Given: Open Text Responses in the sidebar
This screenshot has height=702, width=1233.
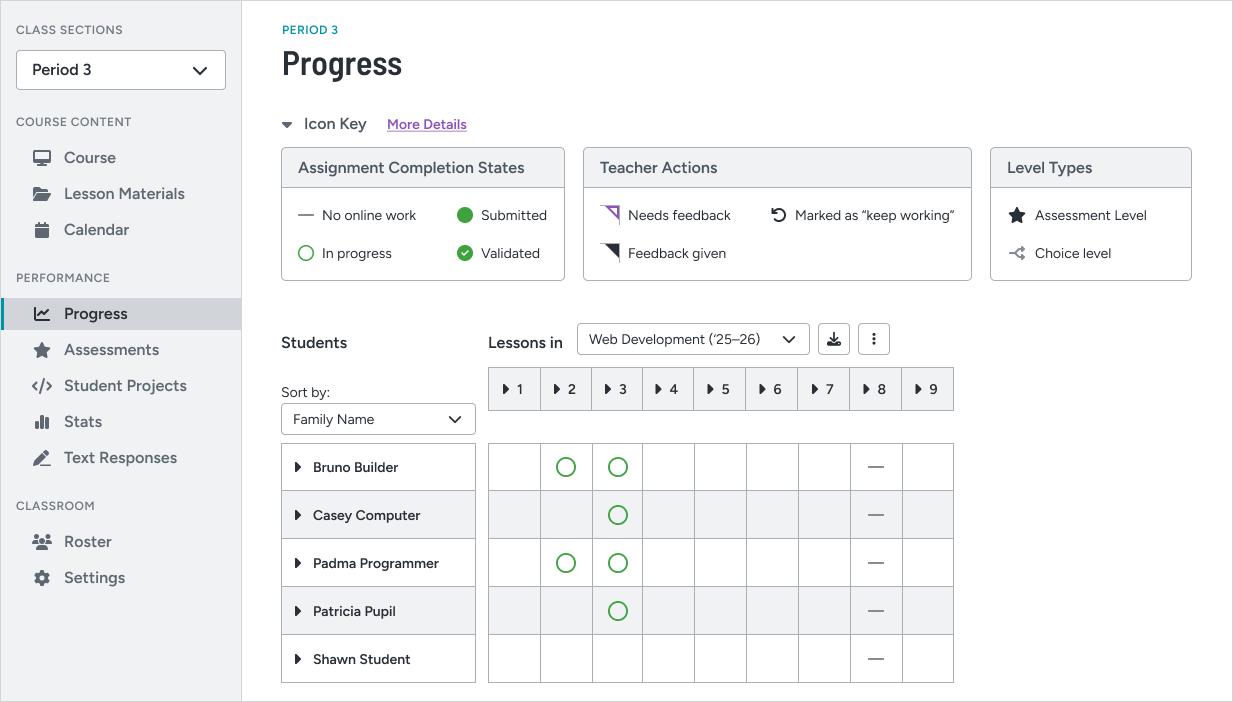Looking at the screenshot, I should coord(120,458).
